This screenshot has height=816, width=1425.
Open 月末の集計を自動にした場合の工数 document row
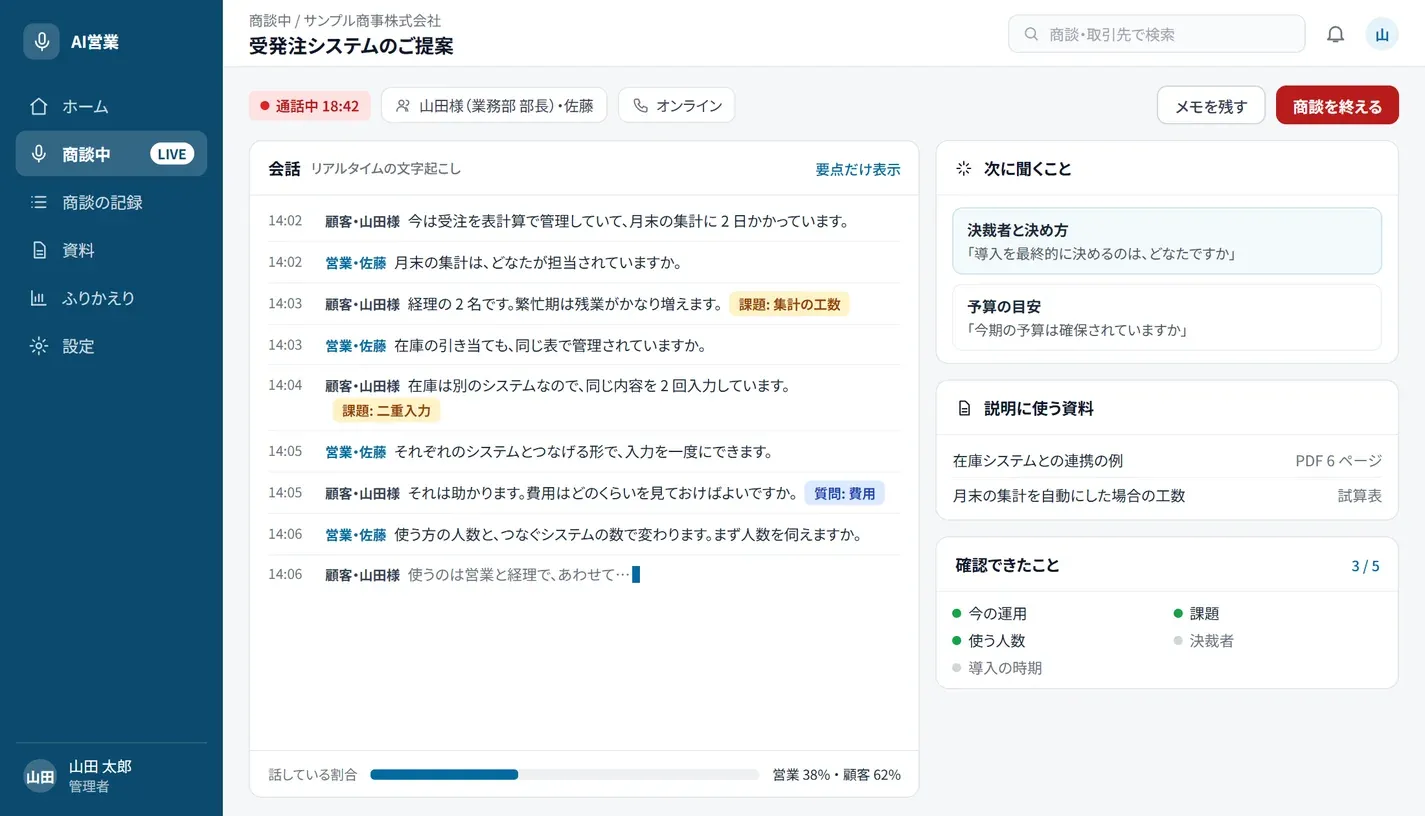[x=1167, y=495]
